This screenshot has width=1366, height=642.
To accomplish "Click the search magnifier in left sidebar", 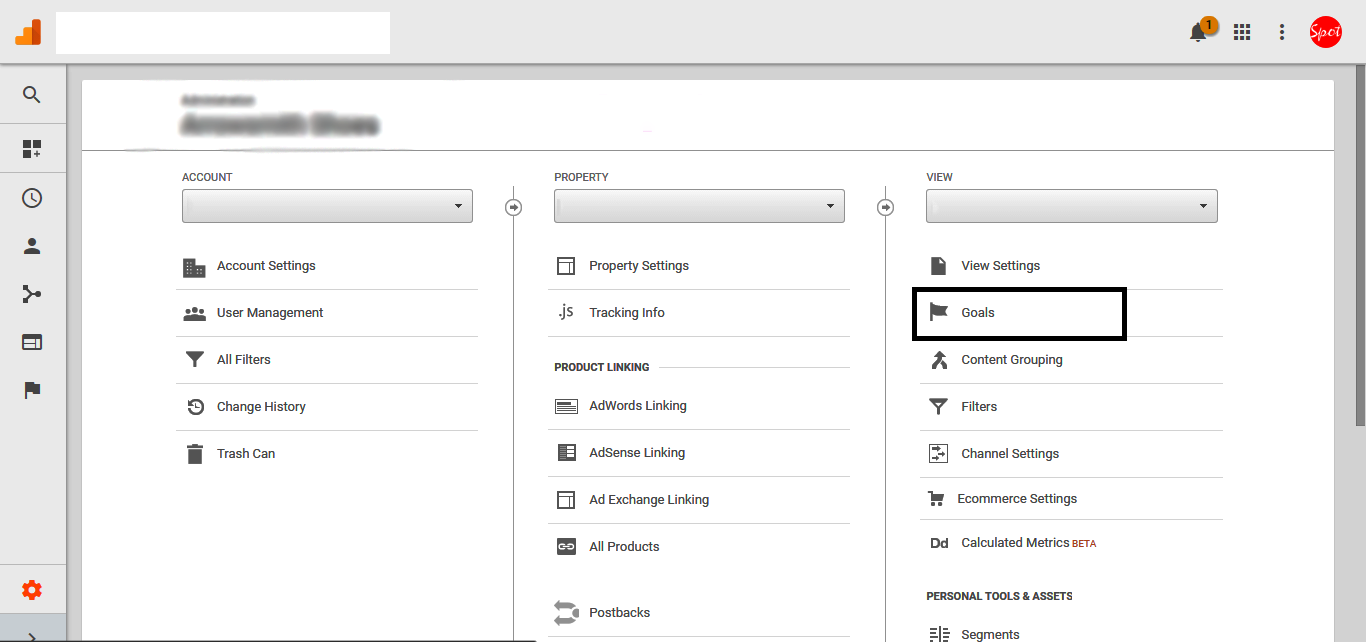I will tap(32, 95).
